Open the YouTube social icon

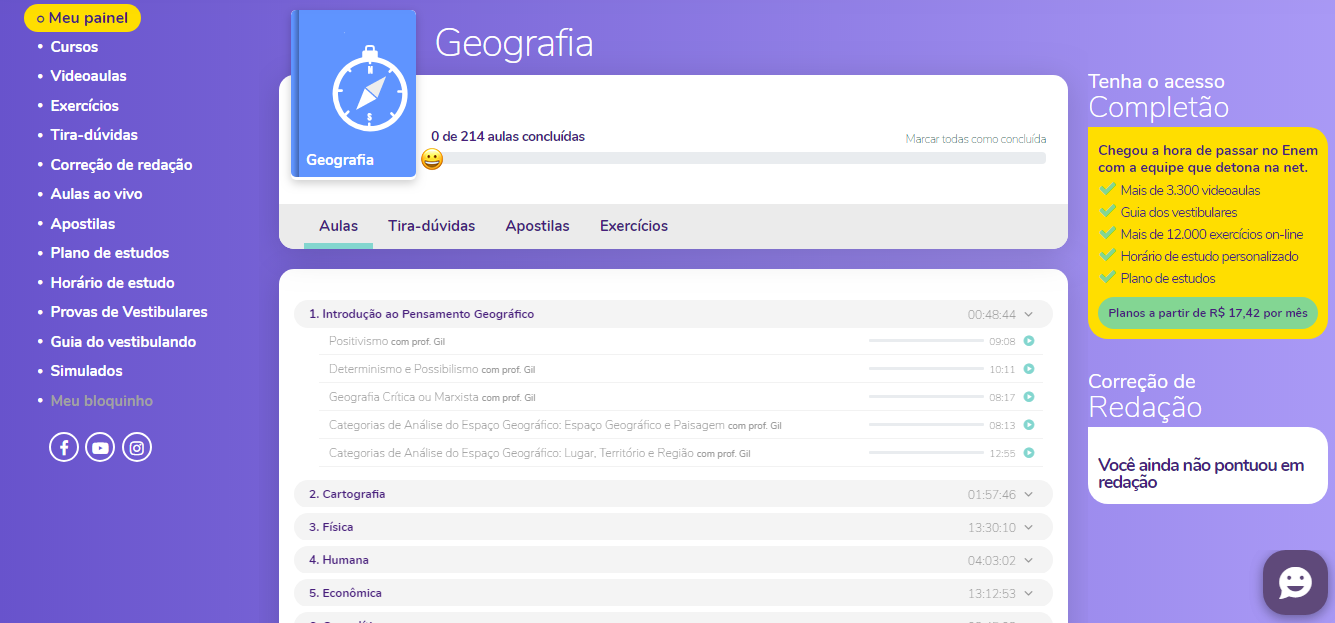click(100, 447)
